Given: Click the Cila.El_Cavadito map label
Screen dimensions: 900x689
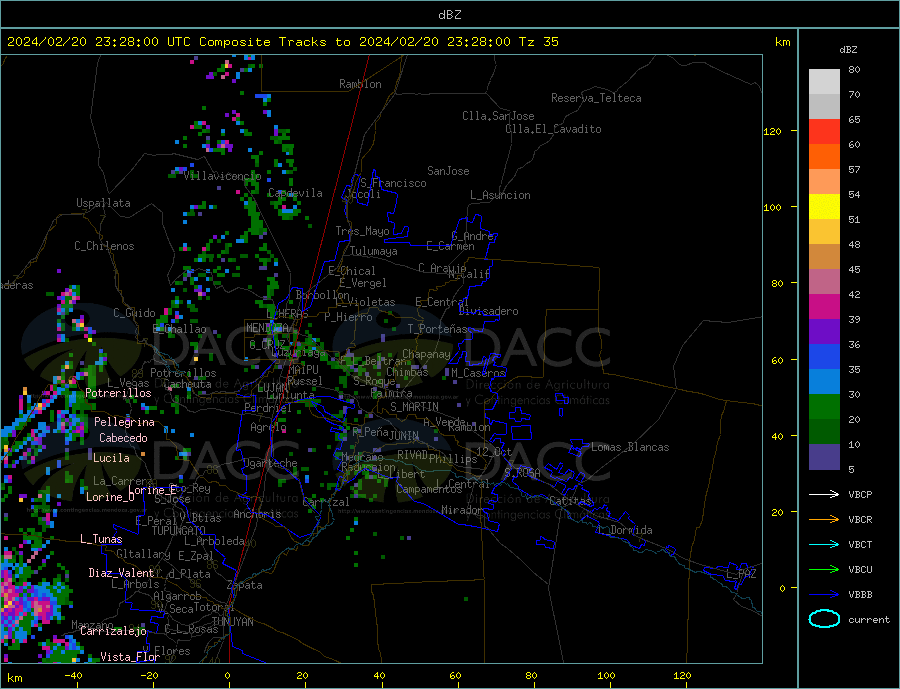Looking at the screenshot, I should tap(553, 129).
